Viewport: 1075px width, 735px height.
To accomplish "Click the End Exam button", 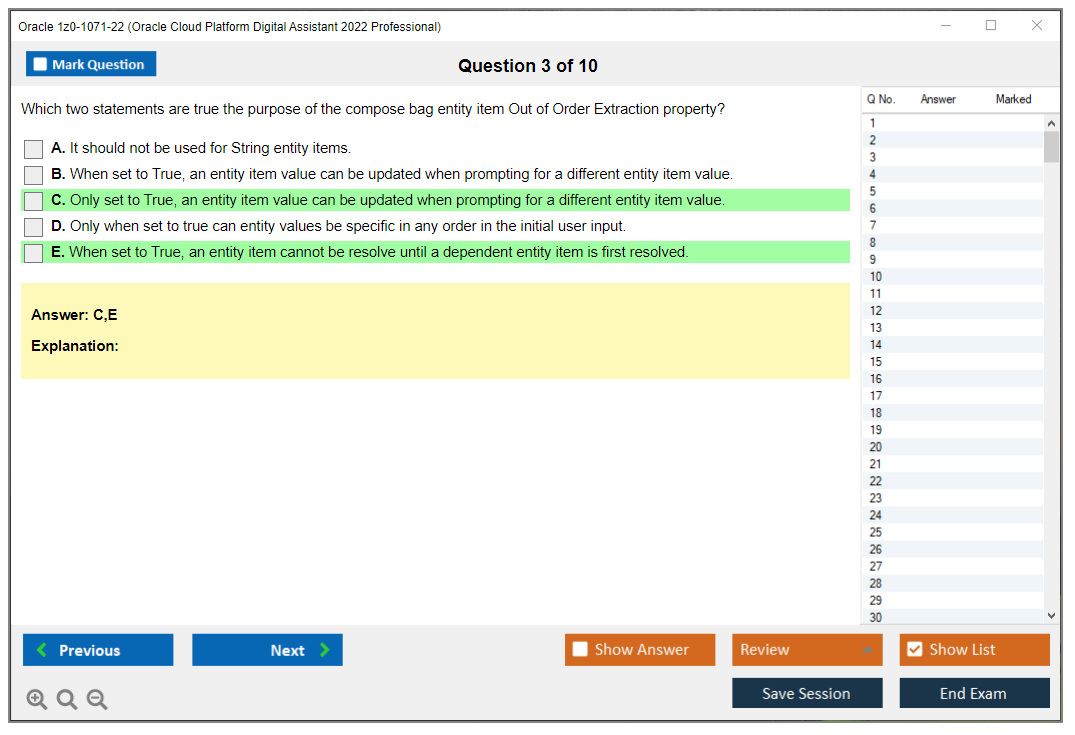I will click(x=974, y=693).
